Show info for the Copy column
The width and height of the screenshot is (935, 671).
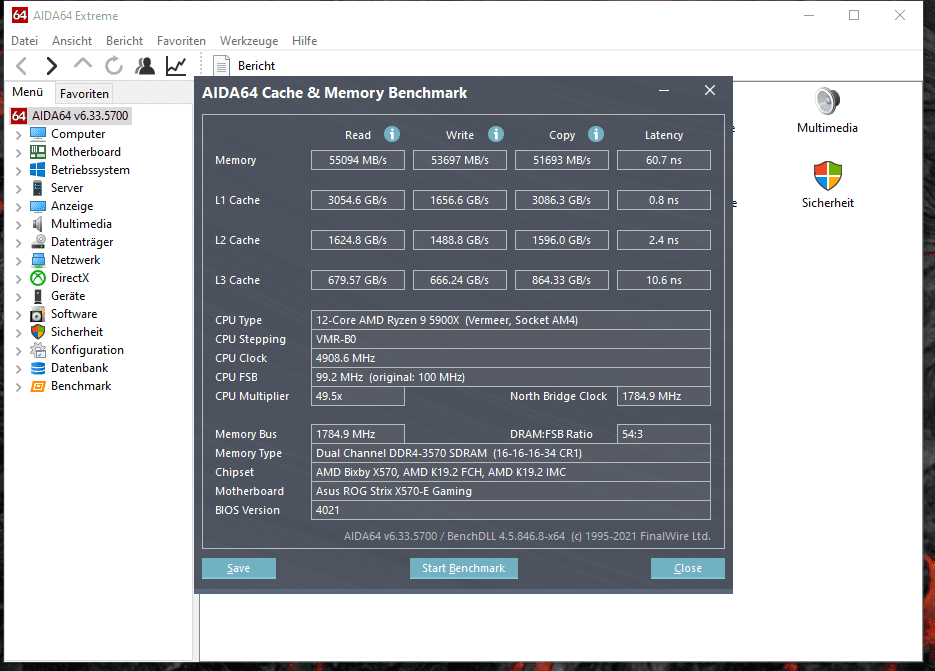(x=596, y=134)
